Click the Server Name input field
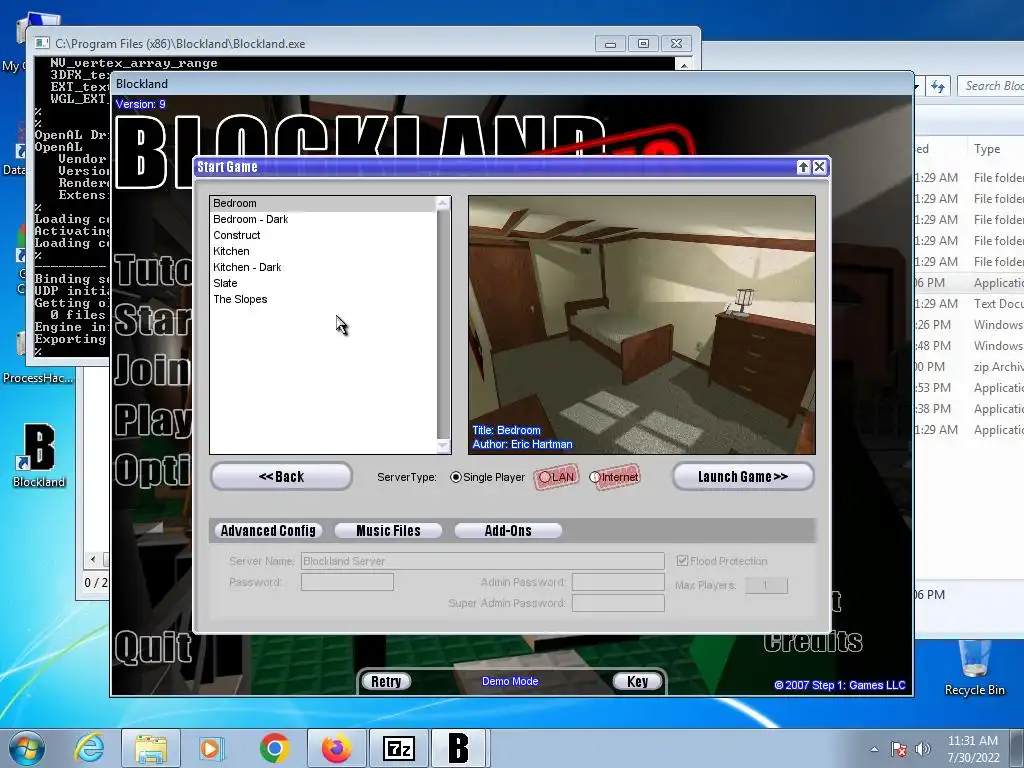 [483, 561]
